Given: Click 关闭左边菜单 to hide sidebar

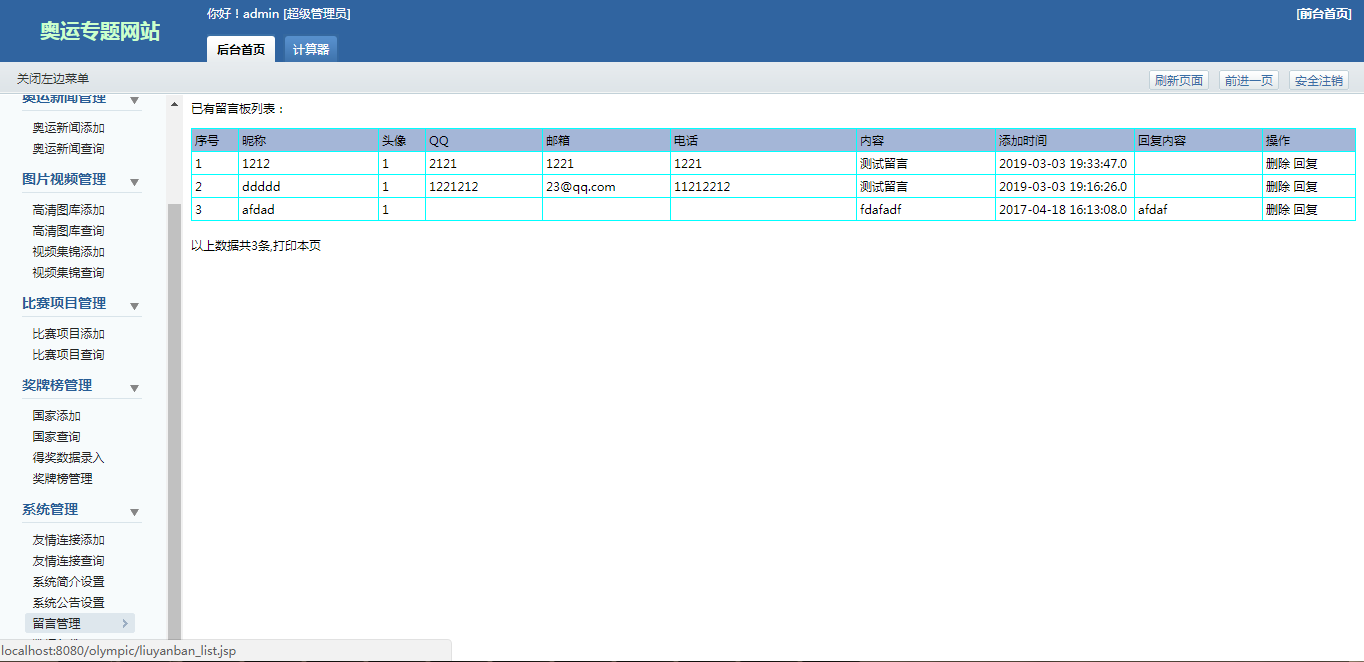Looking at the screenshot, I should pos(53,78).
